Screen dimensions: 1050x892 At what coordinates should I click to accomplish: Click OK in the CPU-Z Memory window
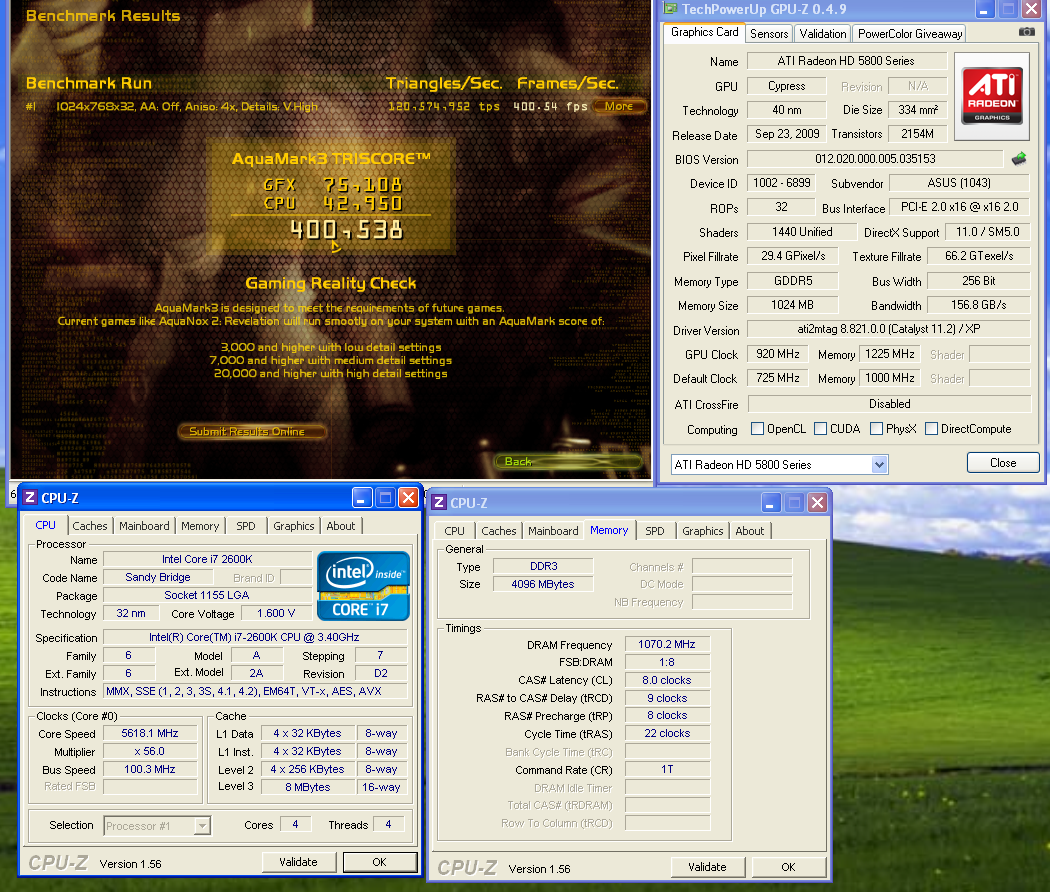788,867
